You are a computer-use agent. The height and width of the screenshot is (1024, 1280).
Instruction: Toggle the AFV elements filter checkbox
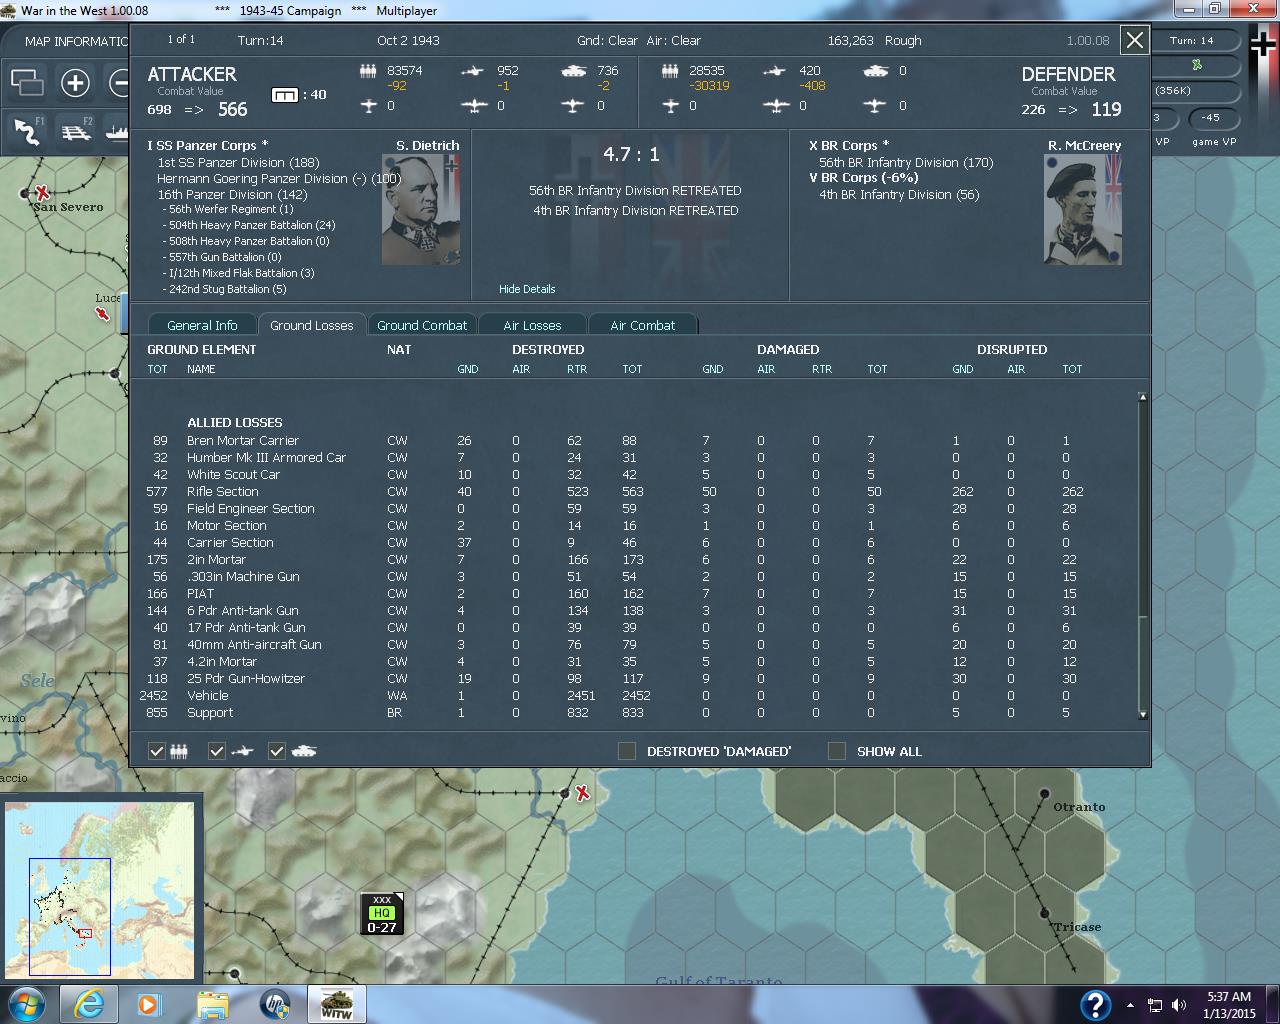[x=277, y=751]
